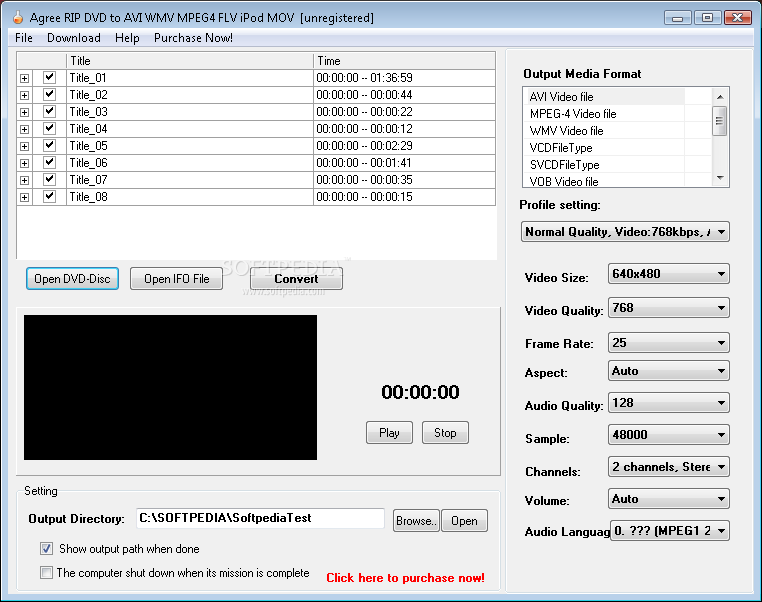Image resolution: width=762 pixels, height=602 pixels.
Task: Stop the preview playback
Action: point(445,432)
